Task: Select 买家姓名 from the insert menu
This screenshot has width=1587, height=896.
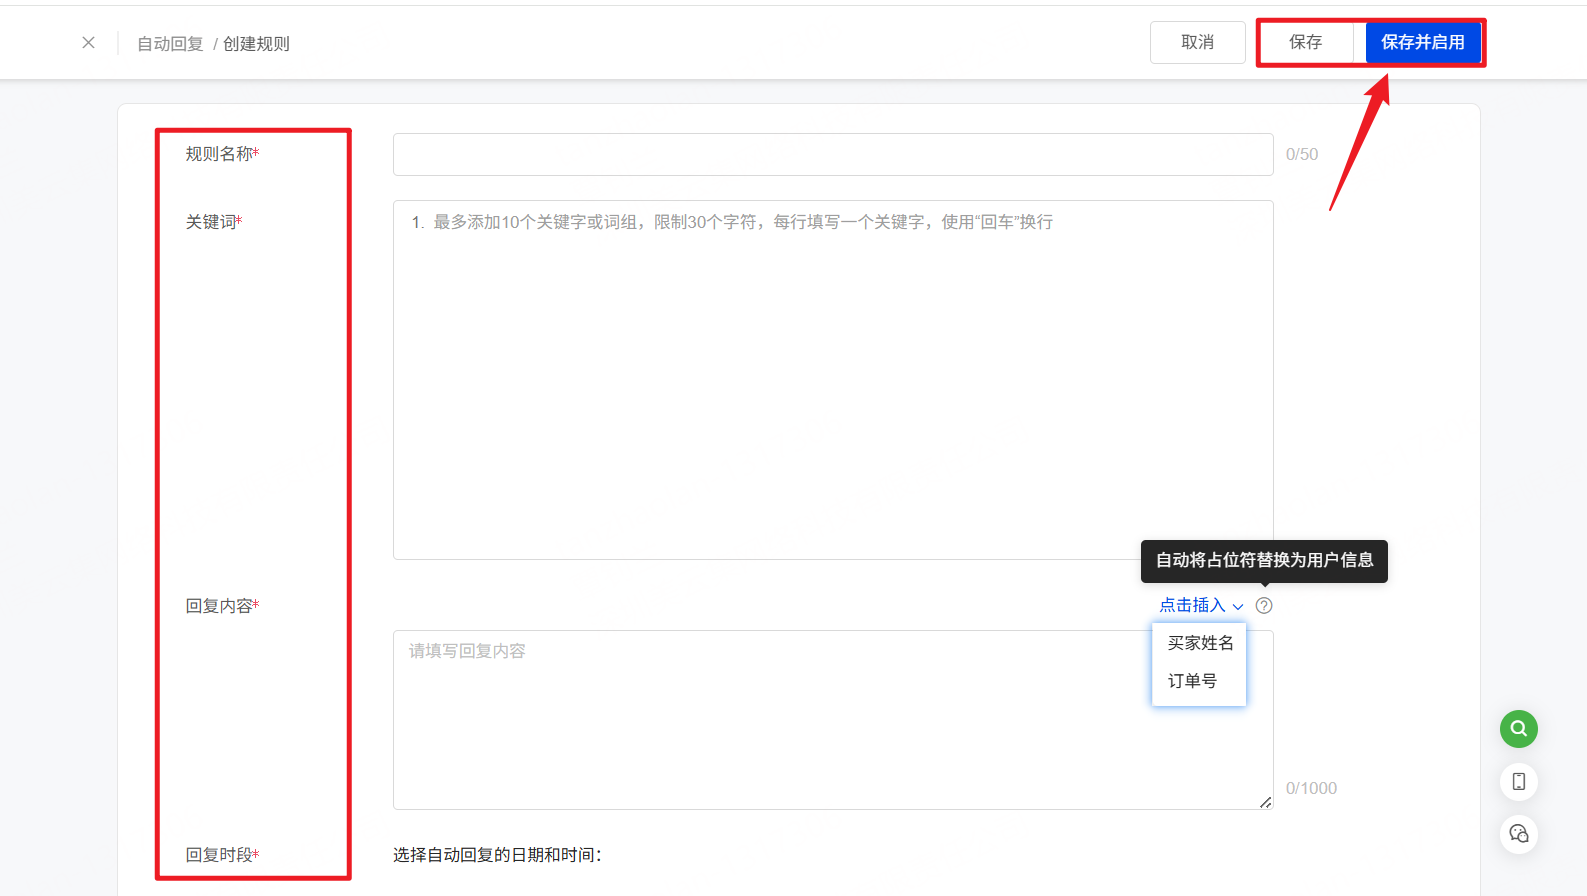Action: (x=1200, y=643)
